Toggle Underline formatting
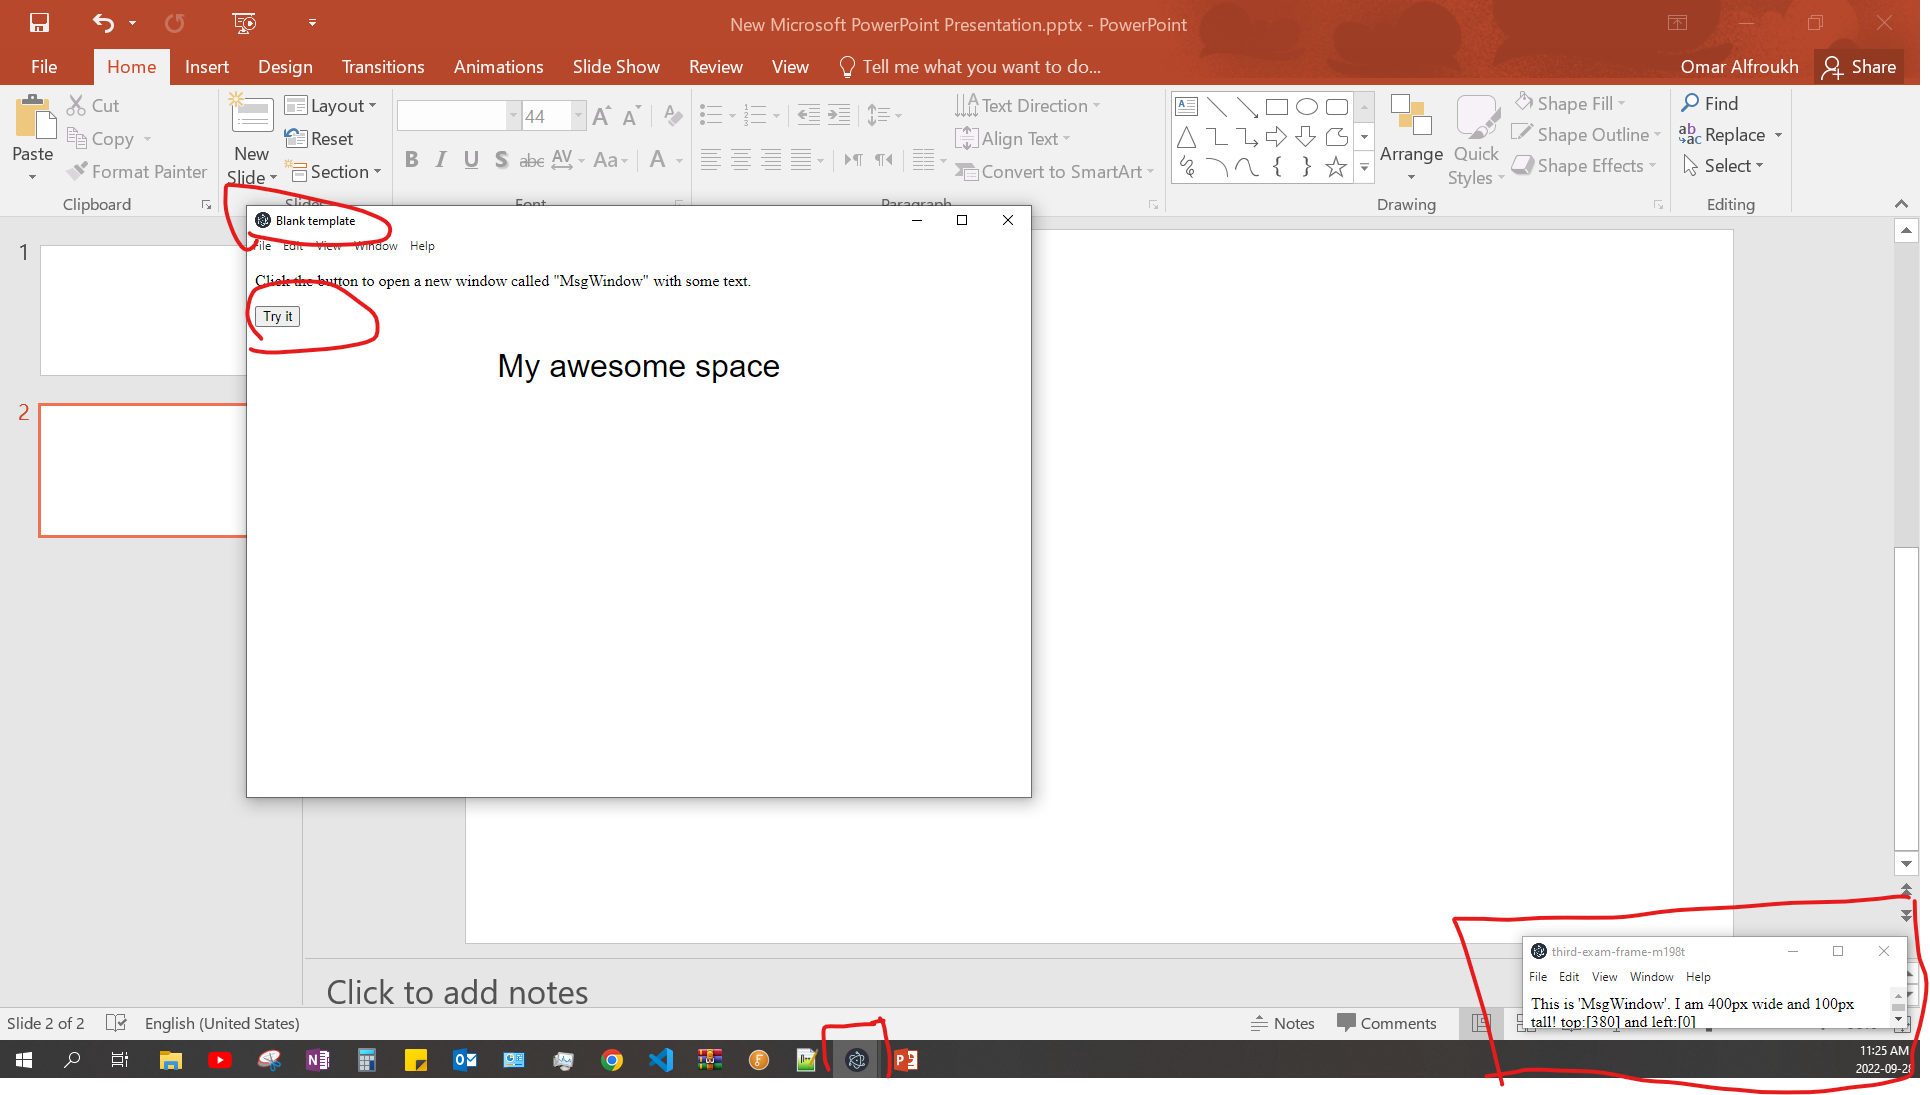The width and height of the screenshot is (1930, 1095). click(x=471, y=160)
